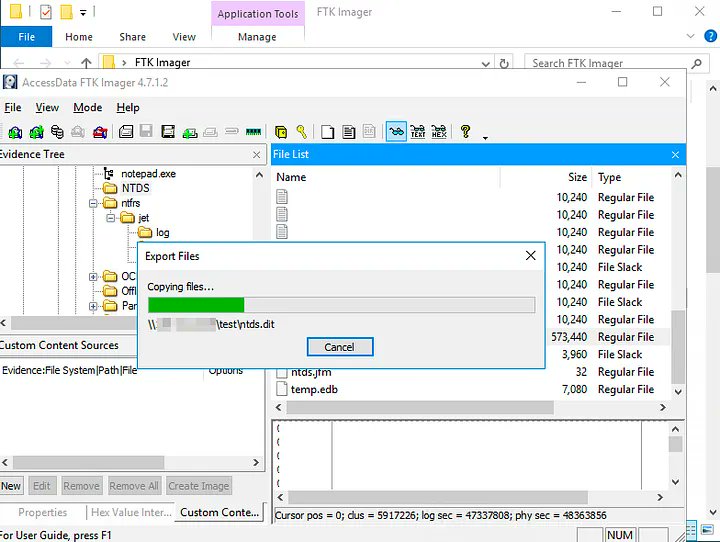Click the blue help icon in Explorer ribbon

(x=710, y=36)
